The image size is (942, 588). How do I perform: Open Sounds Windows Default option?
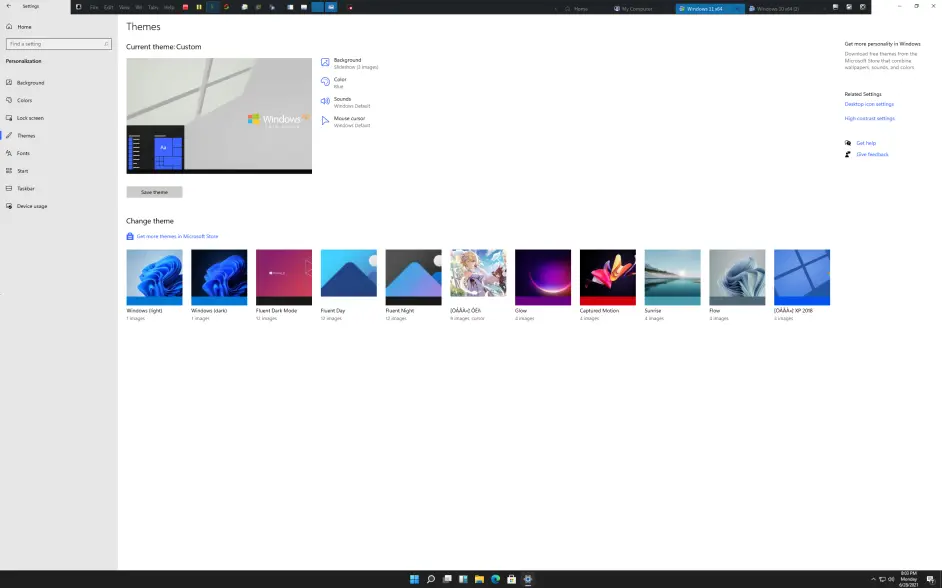click(345, 102)
